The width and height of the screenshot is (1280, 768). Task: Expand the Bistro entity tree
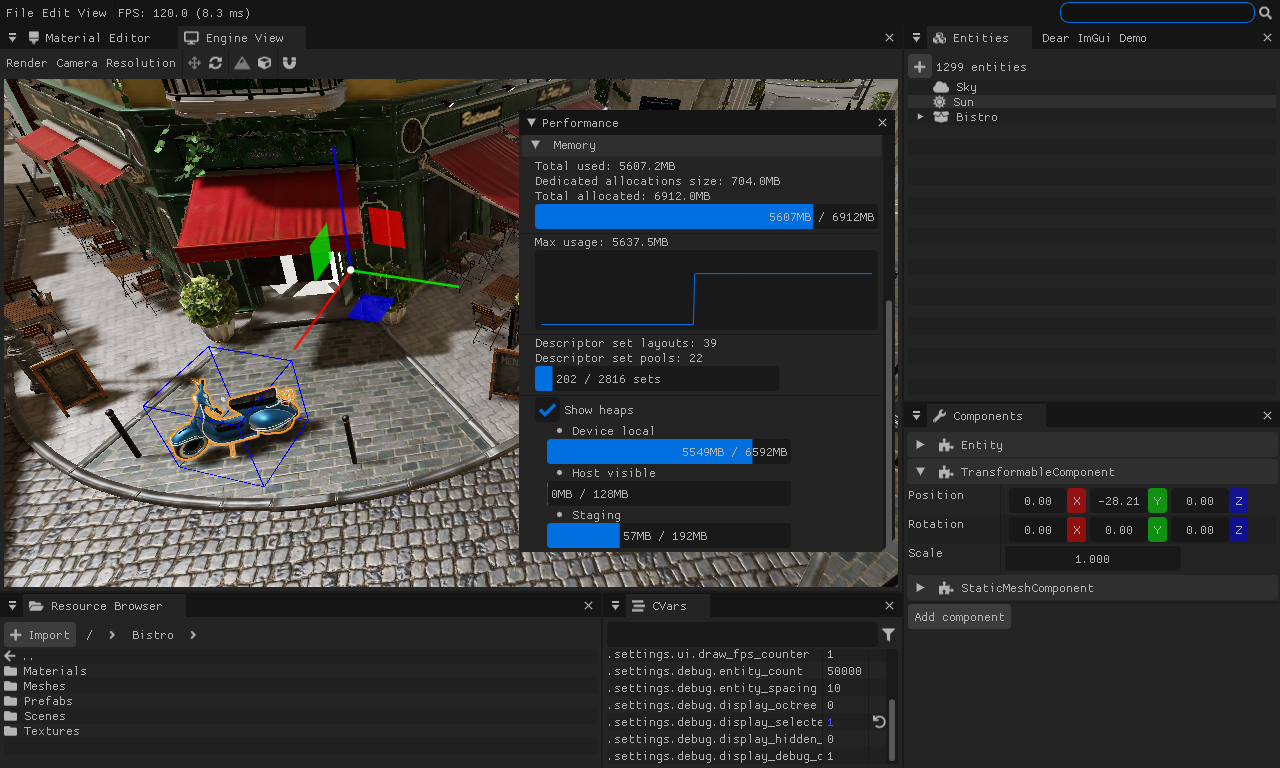point(920,117)
